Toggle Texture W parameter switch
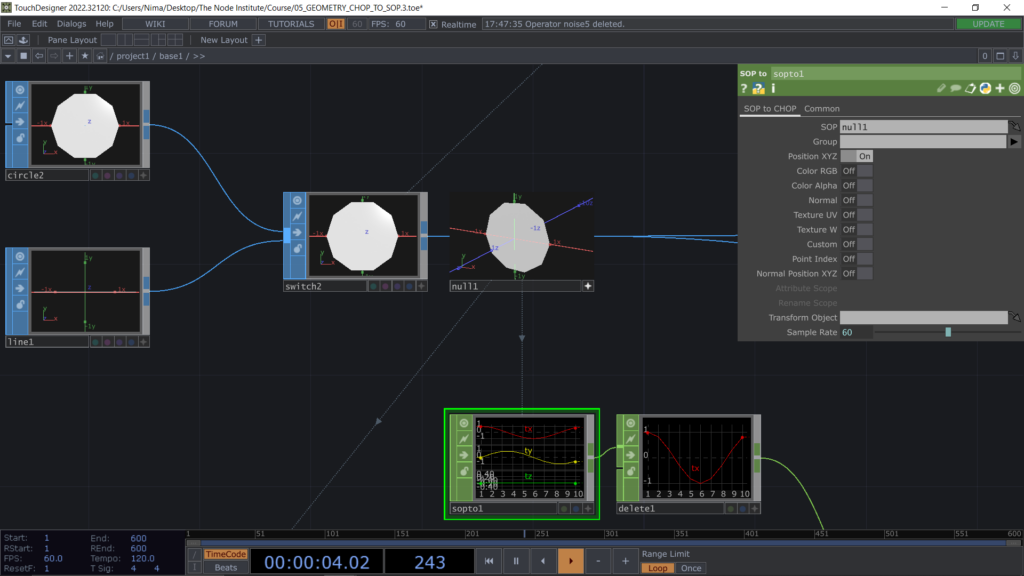This screenshot has height=576, width=1024. tap(857, 229)
